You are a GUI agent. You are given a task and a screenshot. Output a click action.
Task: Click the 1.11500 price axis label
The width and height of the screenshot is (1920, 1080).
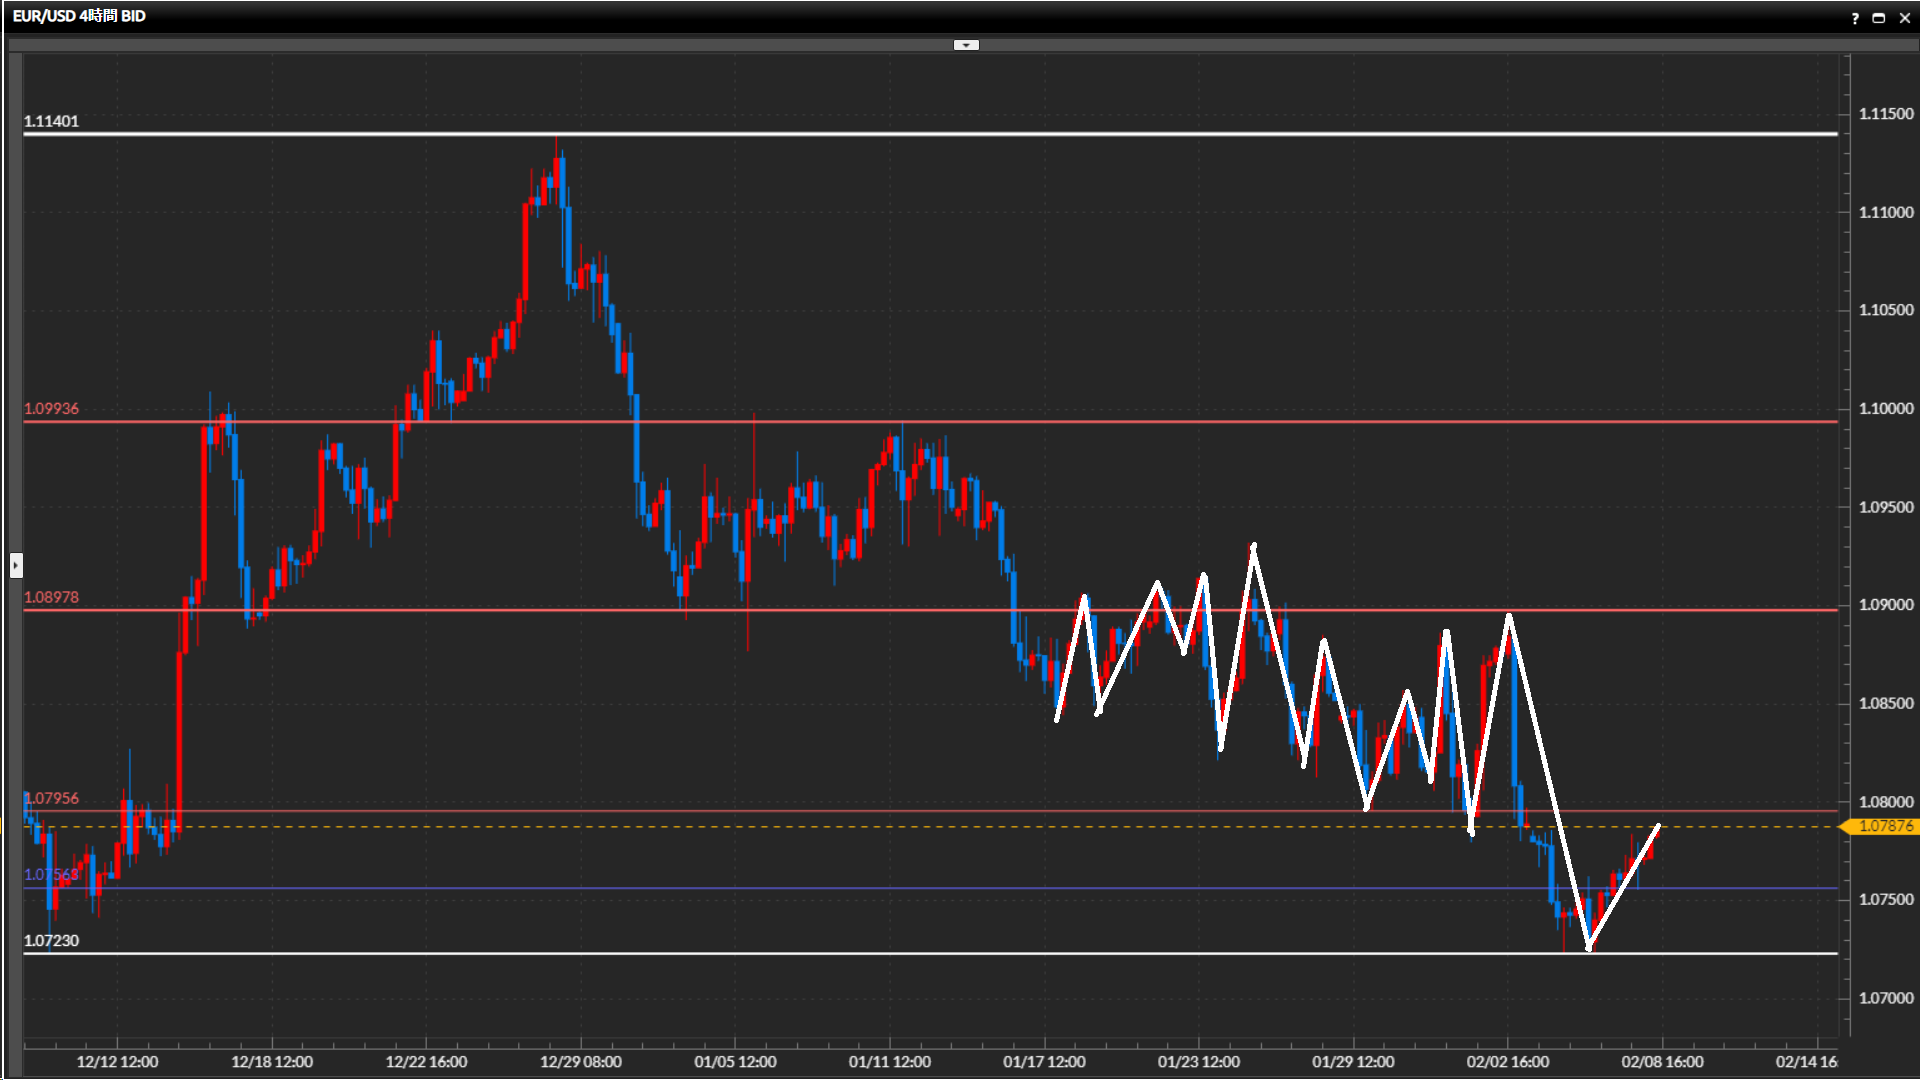click(1886, 114)
